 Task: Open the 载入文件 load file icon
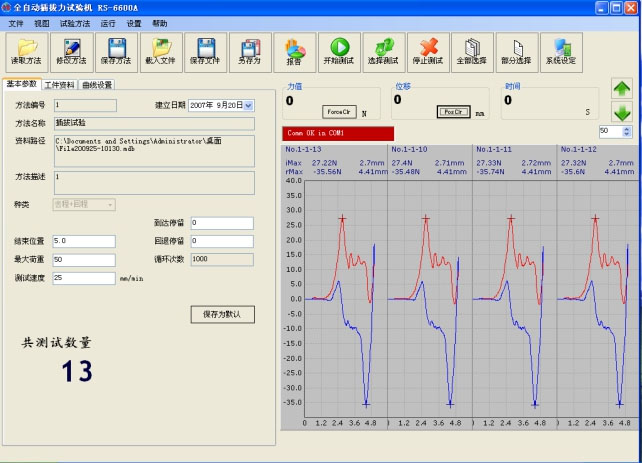[160, 48]
